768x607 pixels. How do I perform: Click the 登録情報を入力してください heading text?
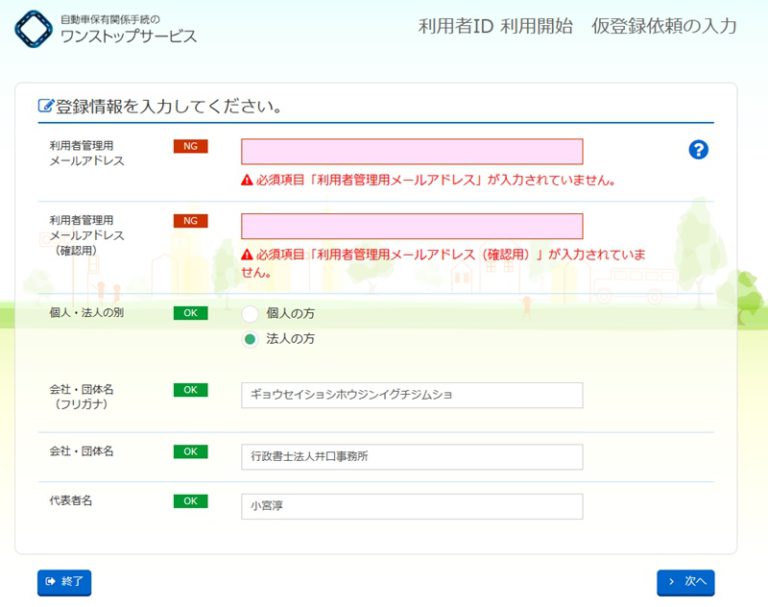coord(169,106)
